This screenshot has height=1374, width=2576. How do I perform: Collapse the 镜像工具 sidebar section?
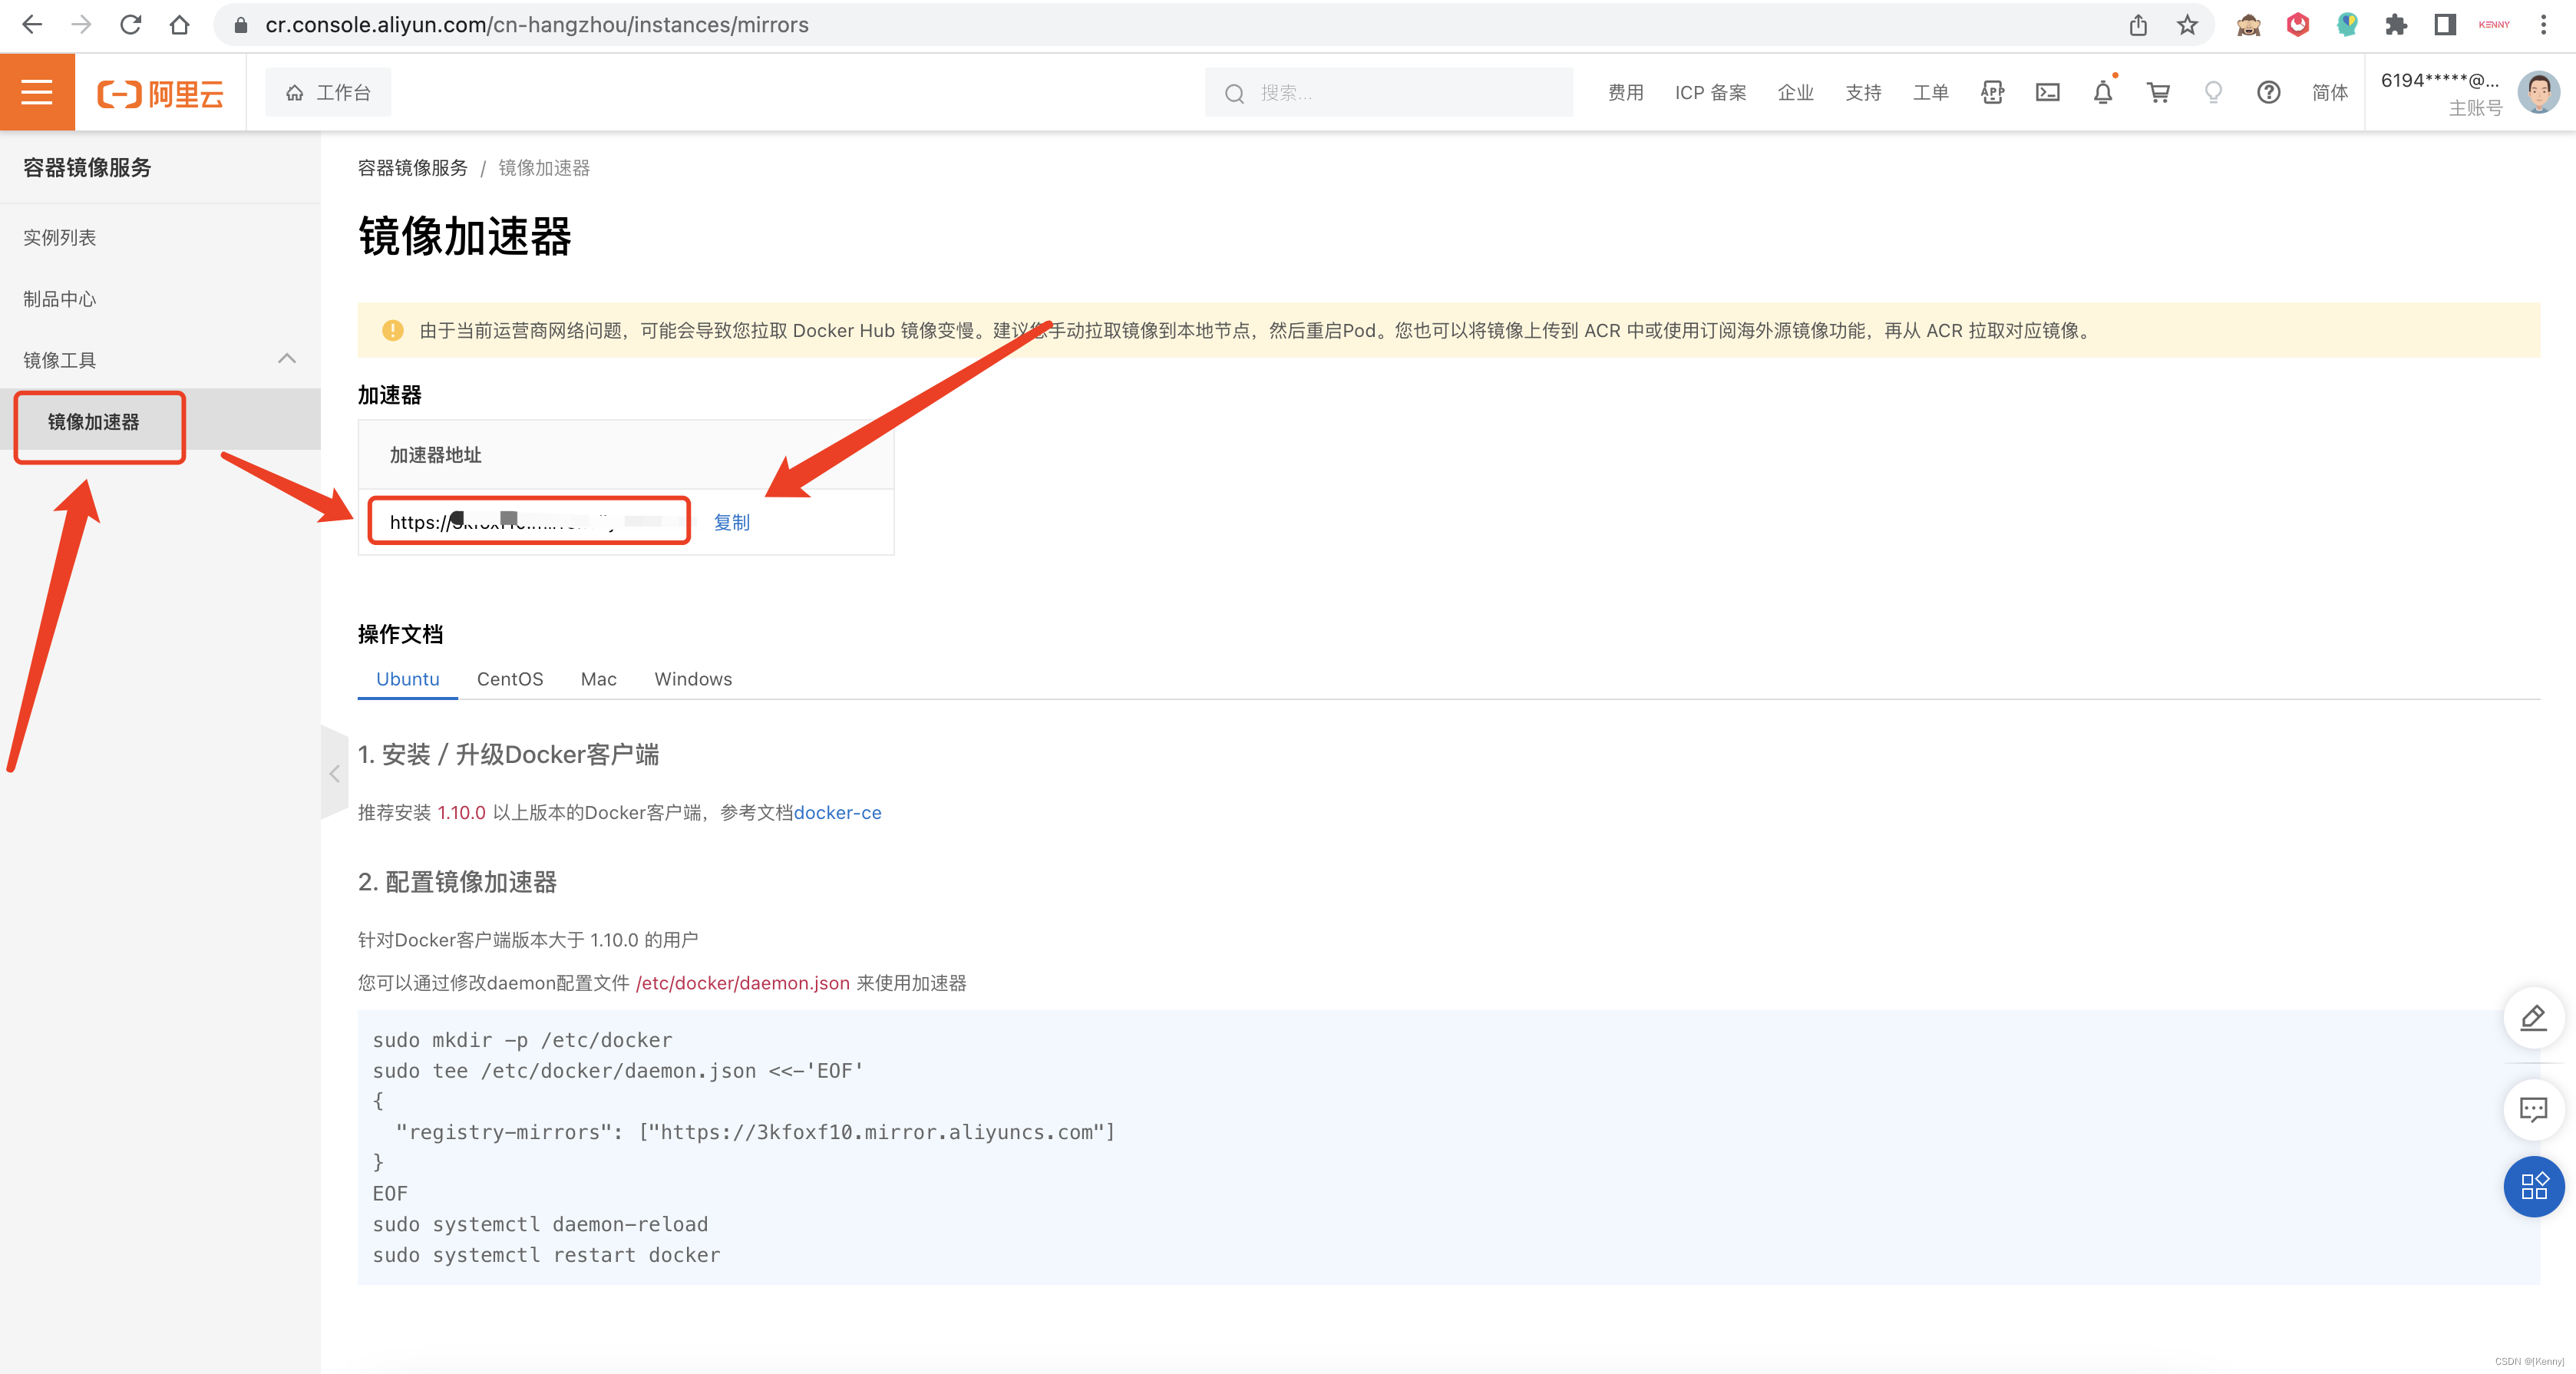point(287,359)
